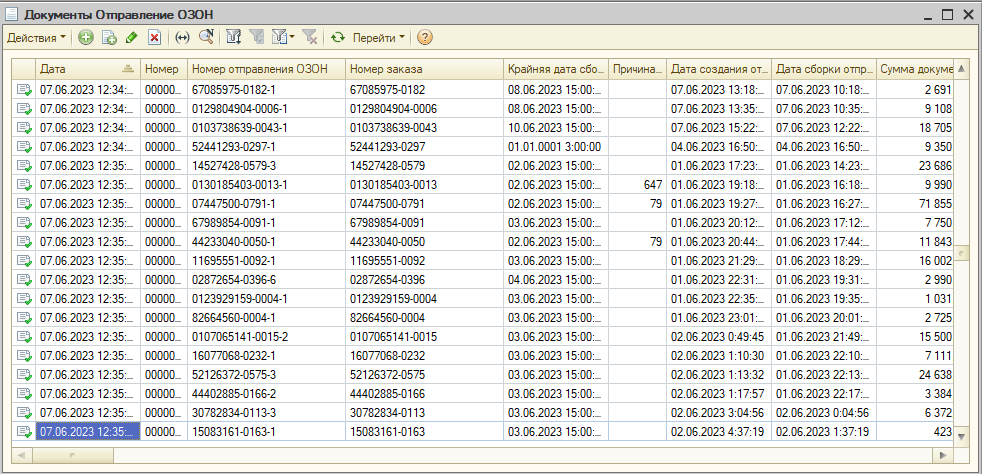Sort by the Дата column header
The width and height of the screenshot is (982, 474).
tap(88, 69)
